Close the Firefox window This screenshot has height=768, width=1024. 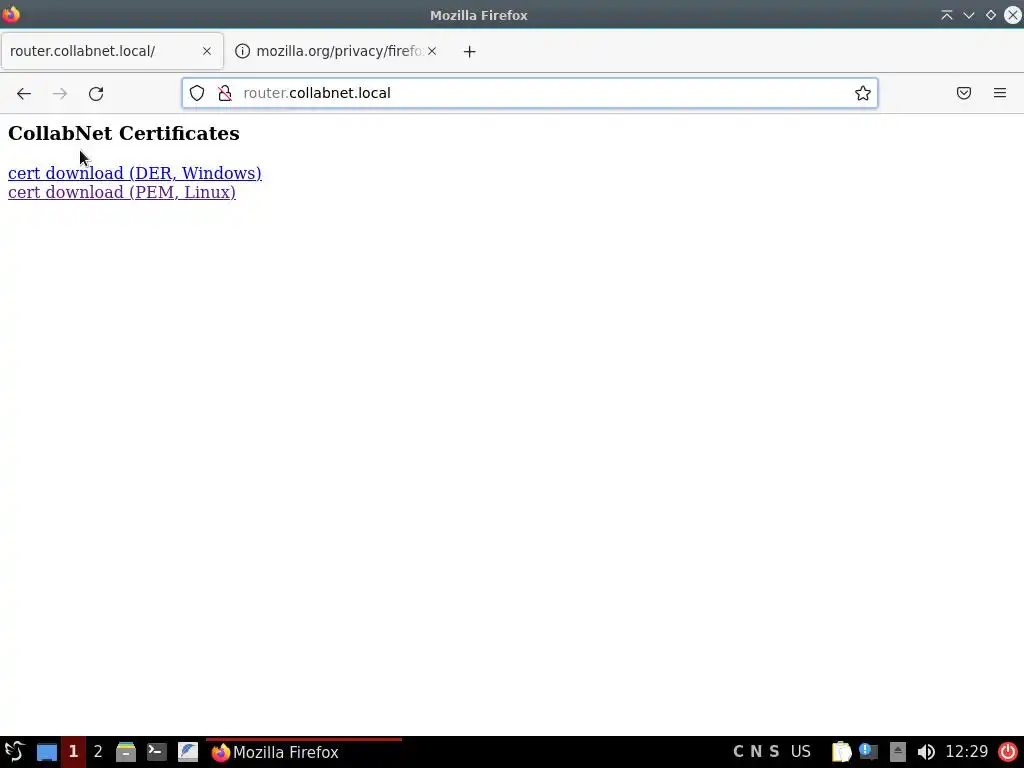click(x=1012, y=15)
